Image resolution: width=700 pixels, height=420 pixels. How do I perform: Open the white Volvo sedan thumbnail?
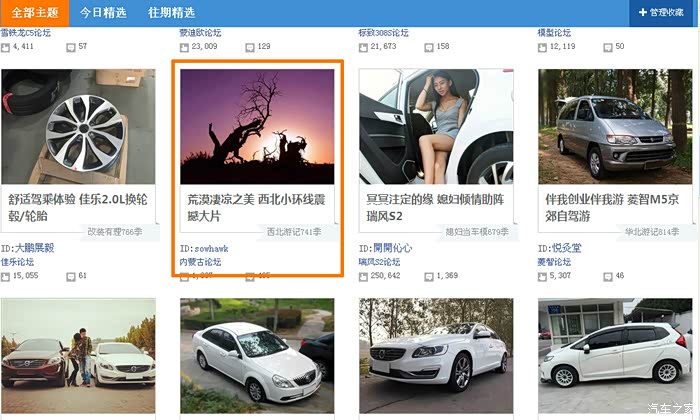[436, 356]
